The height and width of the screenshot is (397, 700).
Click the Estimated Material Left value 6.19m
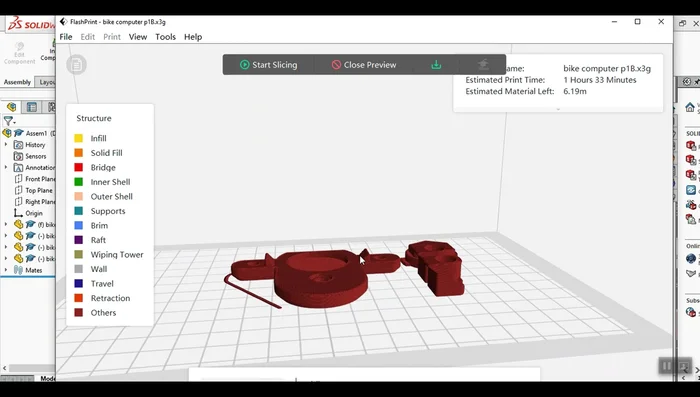[575, 91]
